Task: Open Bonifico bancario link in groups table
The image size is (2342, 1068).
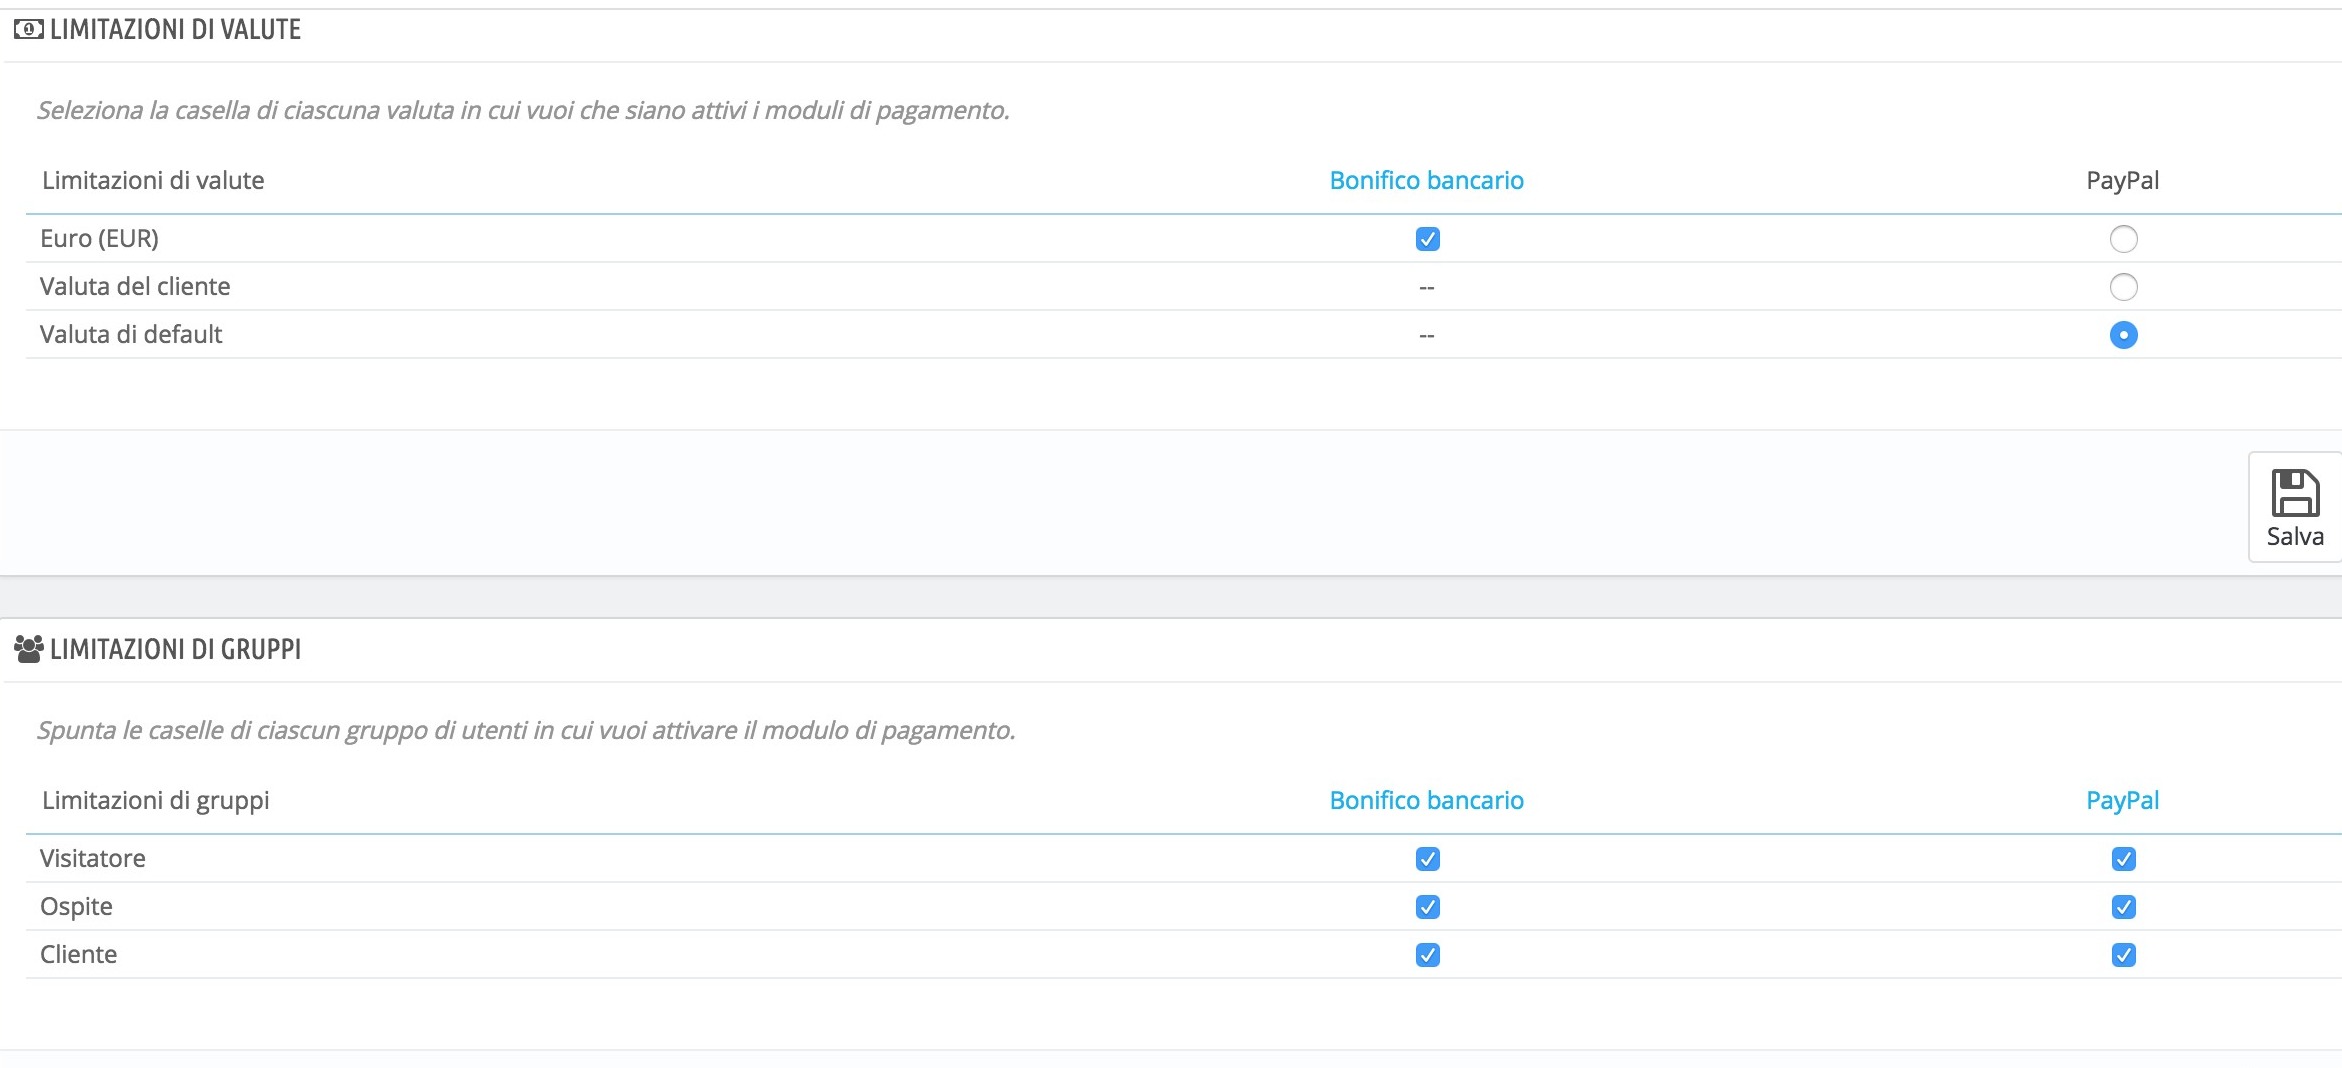Action: (x=1426, y=801)
